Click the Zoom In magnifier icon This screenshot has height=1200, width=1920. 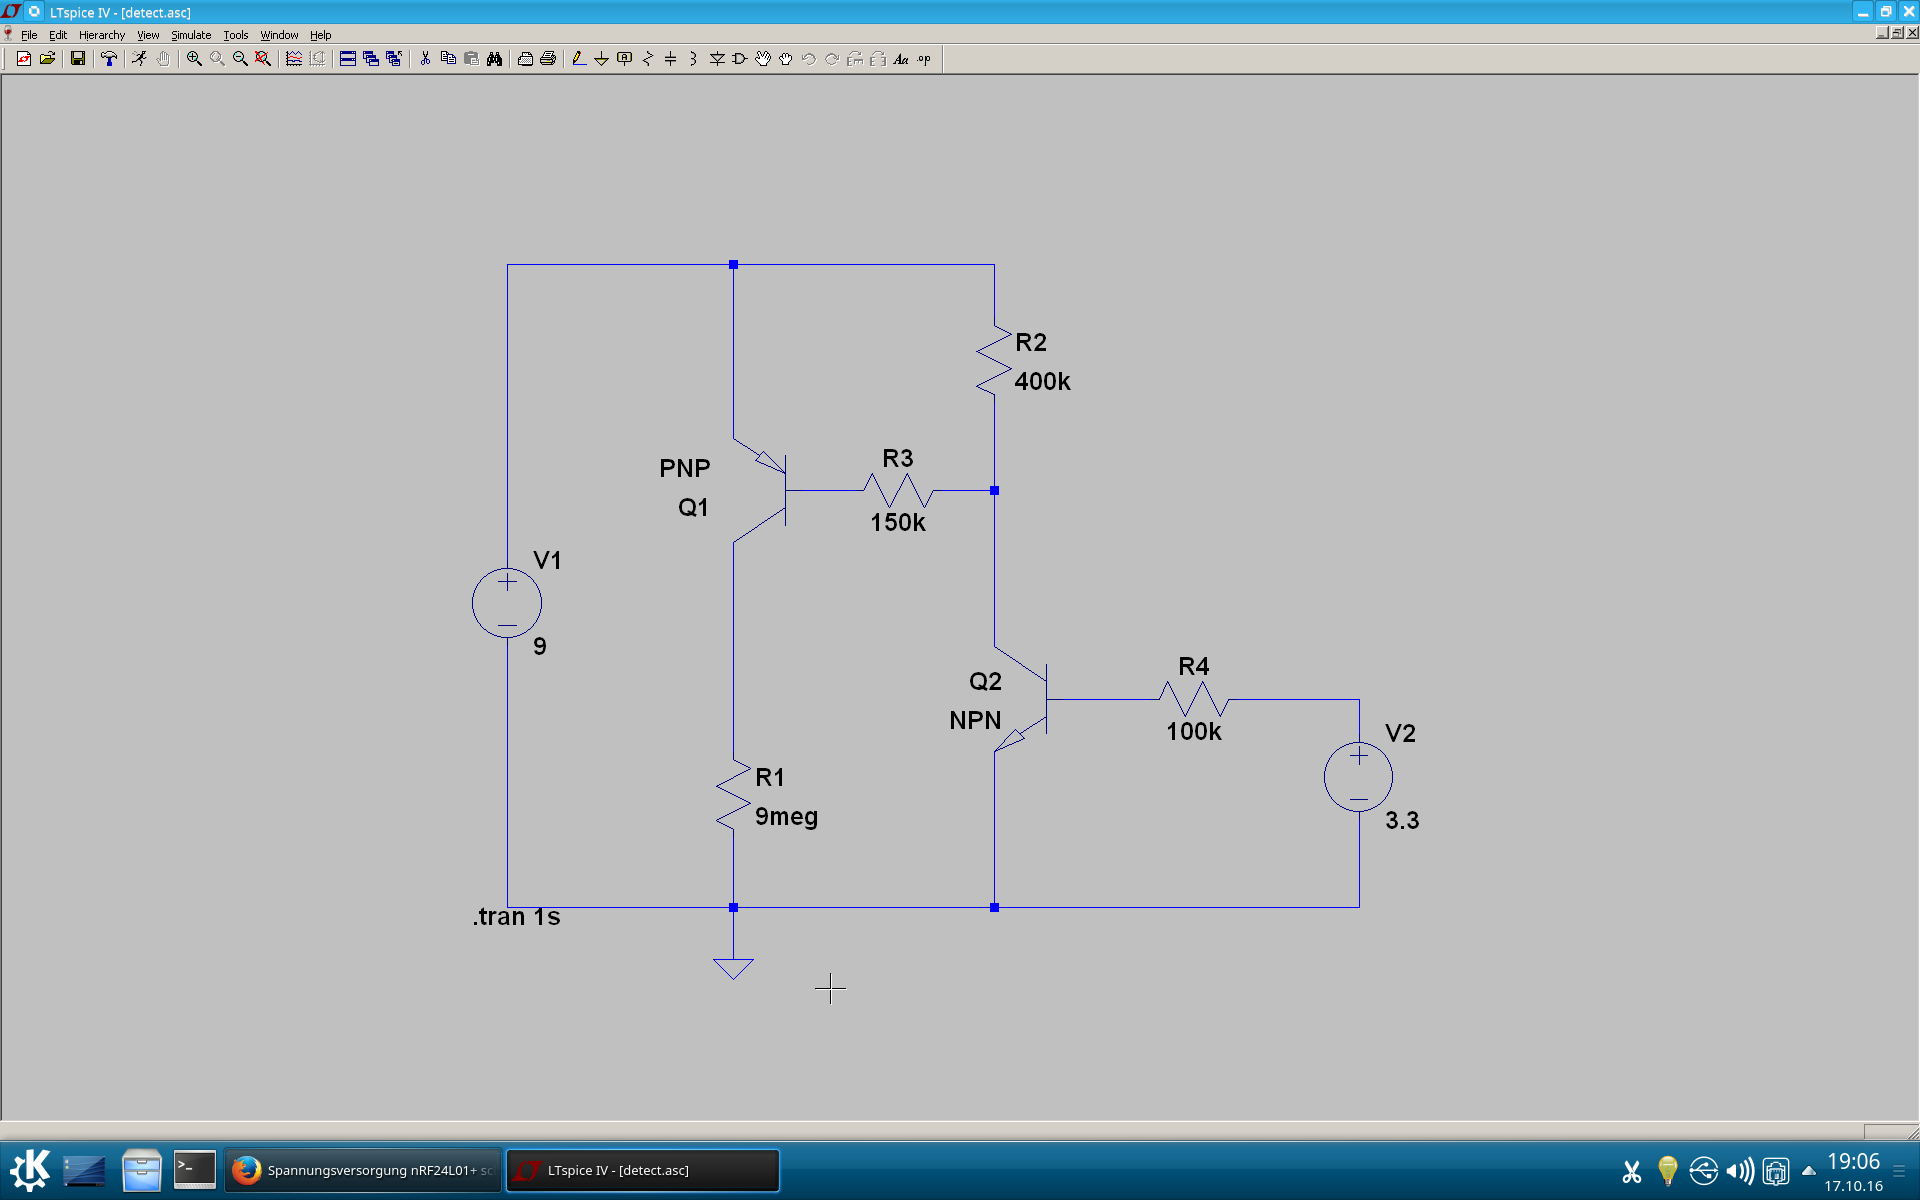pyautogui.click(x=194, y=59)
